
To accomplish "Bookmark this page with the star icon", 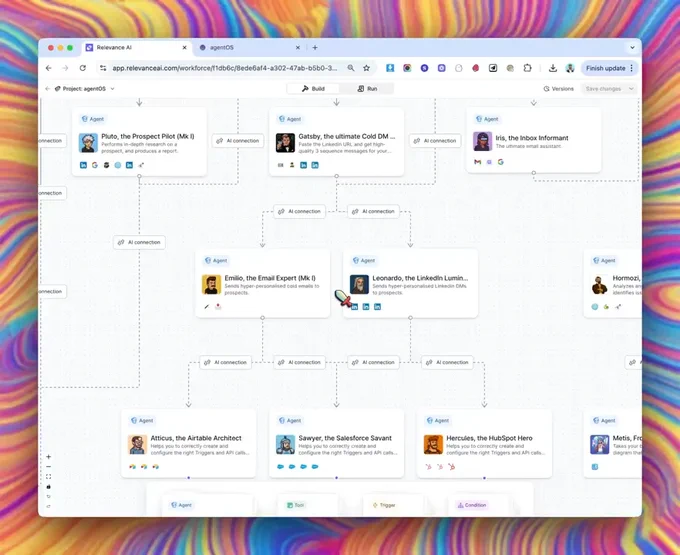I will pos(366,68).
